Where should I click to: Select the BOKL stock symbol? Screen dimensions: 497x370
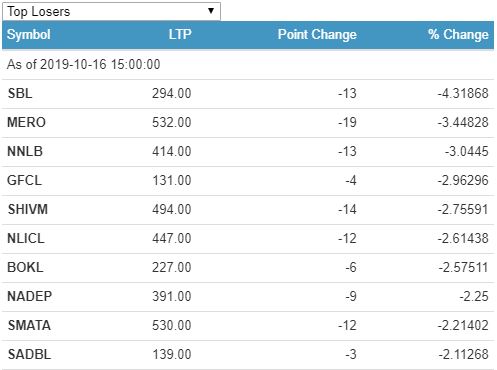(x=25, y=267)
